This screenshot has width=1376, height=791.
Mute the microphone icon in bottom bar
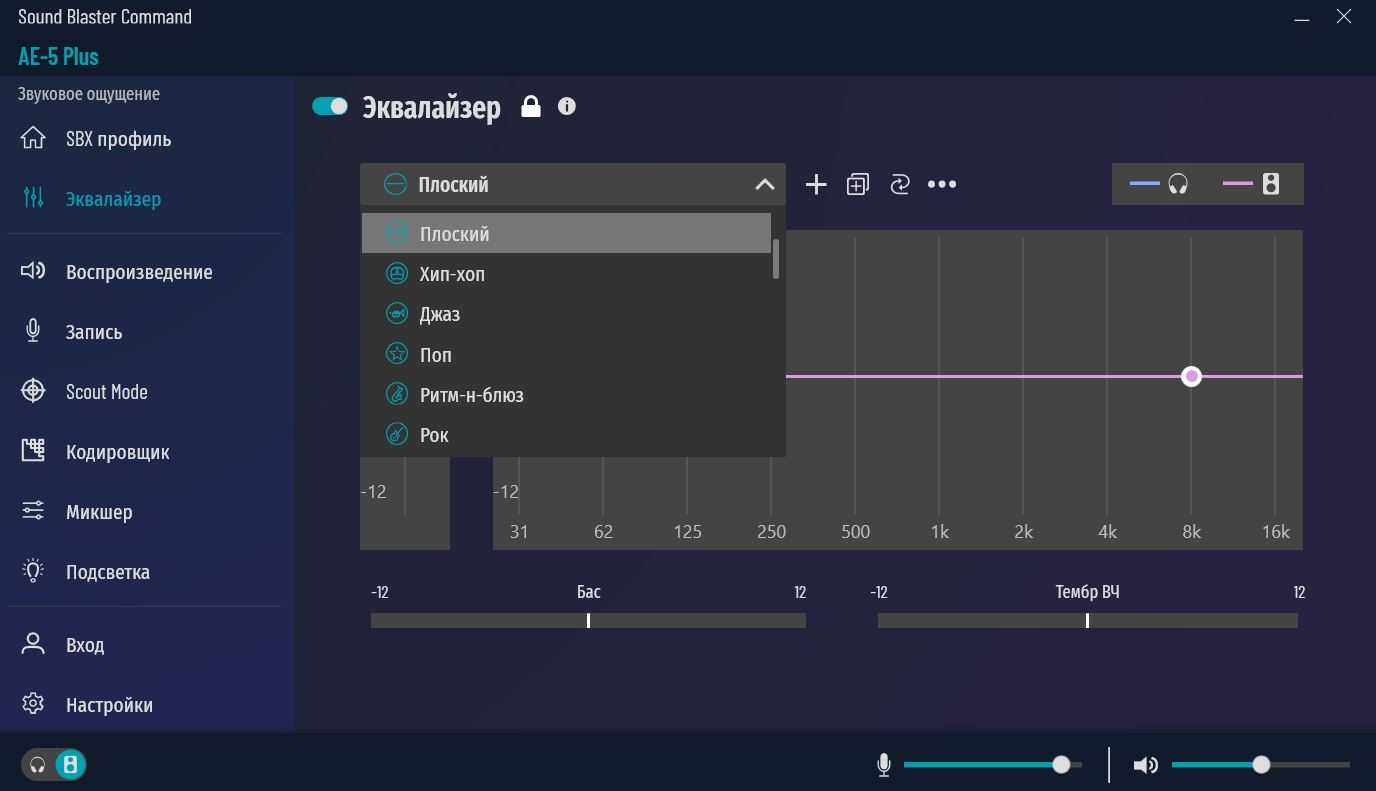click(884, 765)
